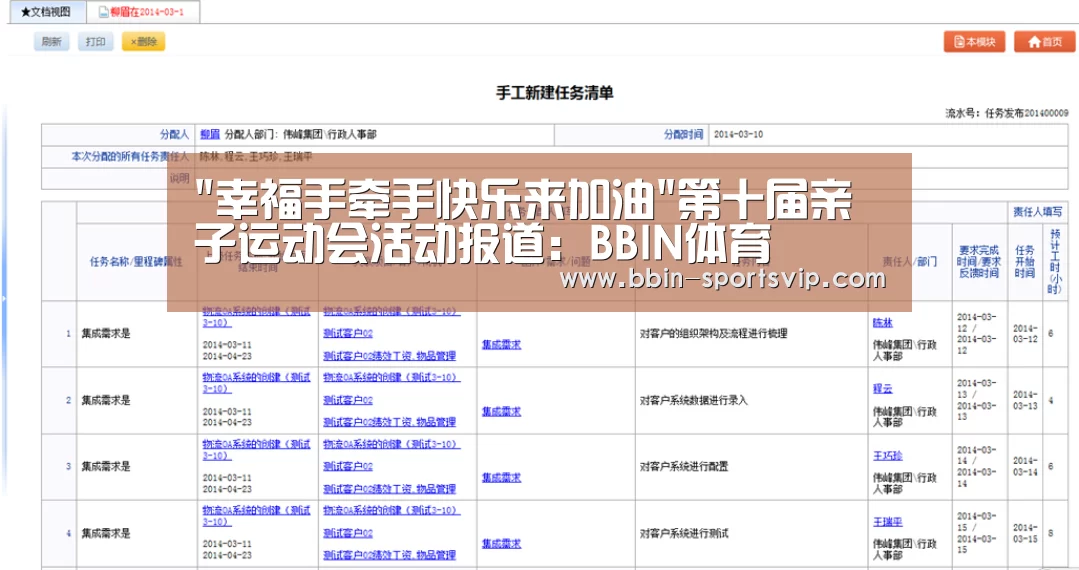The height and width of the screenshot is (570, 1079).
Task: Open 测试客户02绩效工资.物品管理 link in row 1
Action: point(389,356)
